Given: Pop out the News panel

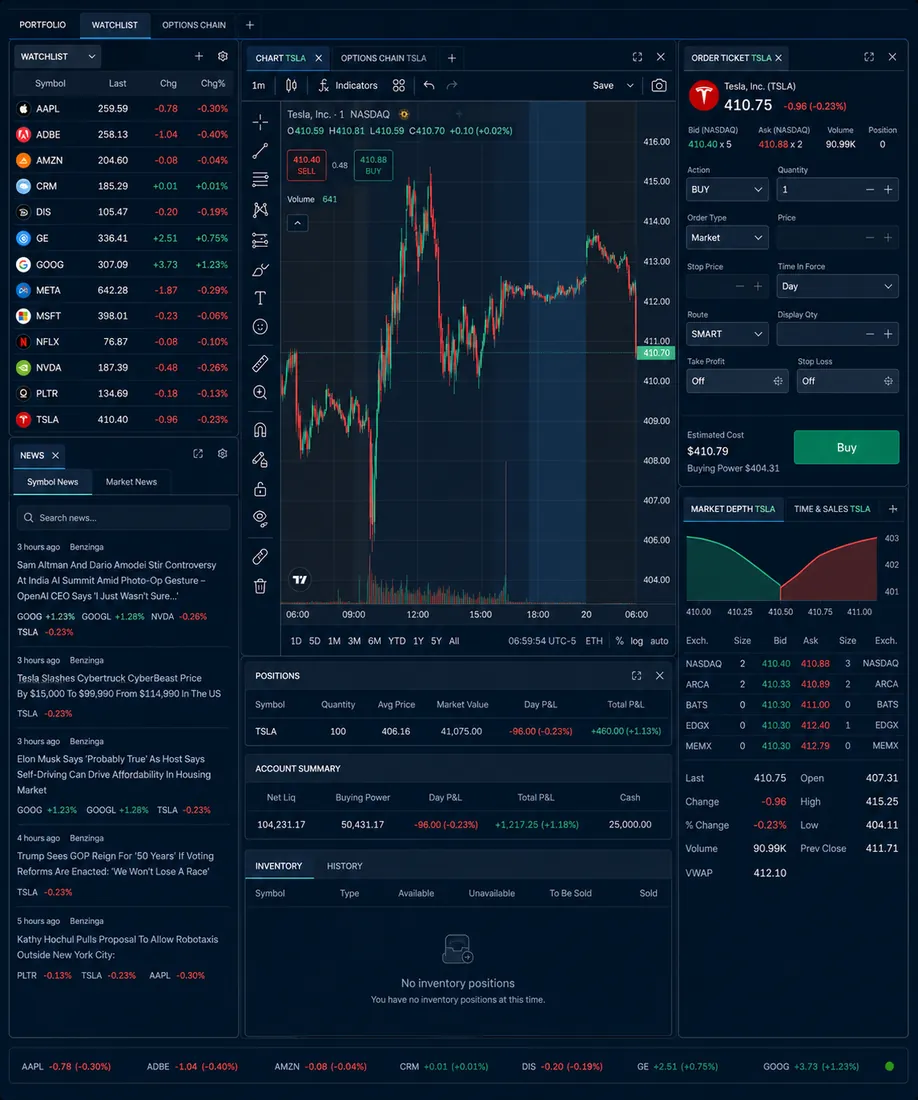Looking at the screenshot, I should 198,454.
